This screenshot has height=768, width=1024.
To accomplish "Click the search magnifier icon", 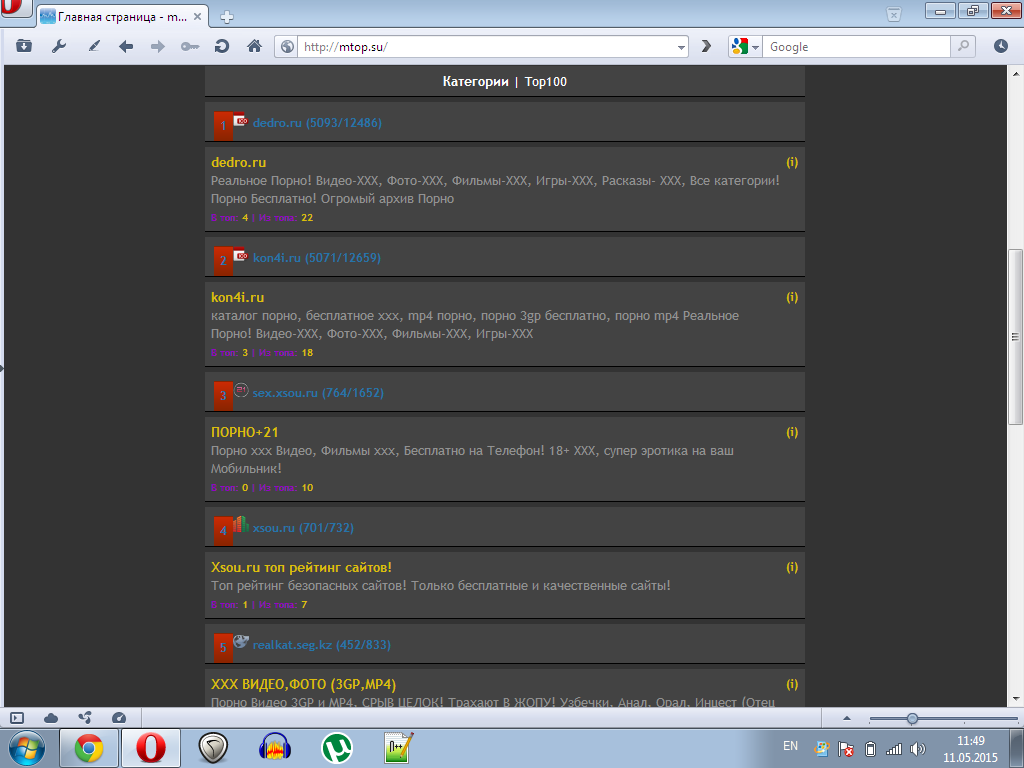I will (963, 46).
